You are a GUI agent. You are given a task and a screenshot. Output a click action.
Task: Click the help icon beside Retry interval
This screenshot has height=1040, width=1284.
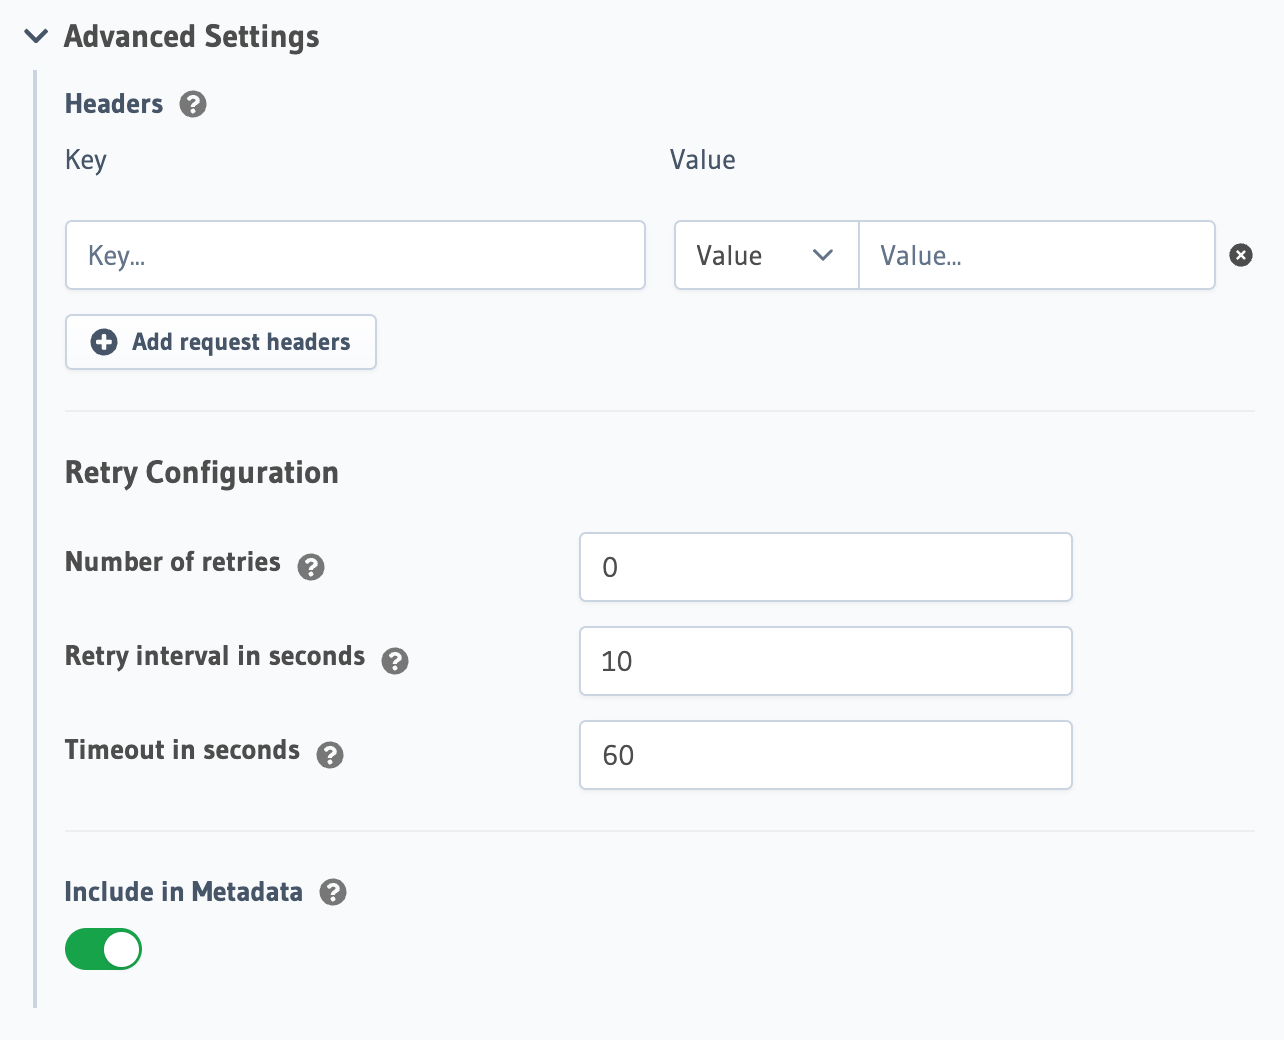[x=395, y=661]
